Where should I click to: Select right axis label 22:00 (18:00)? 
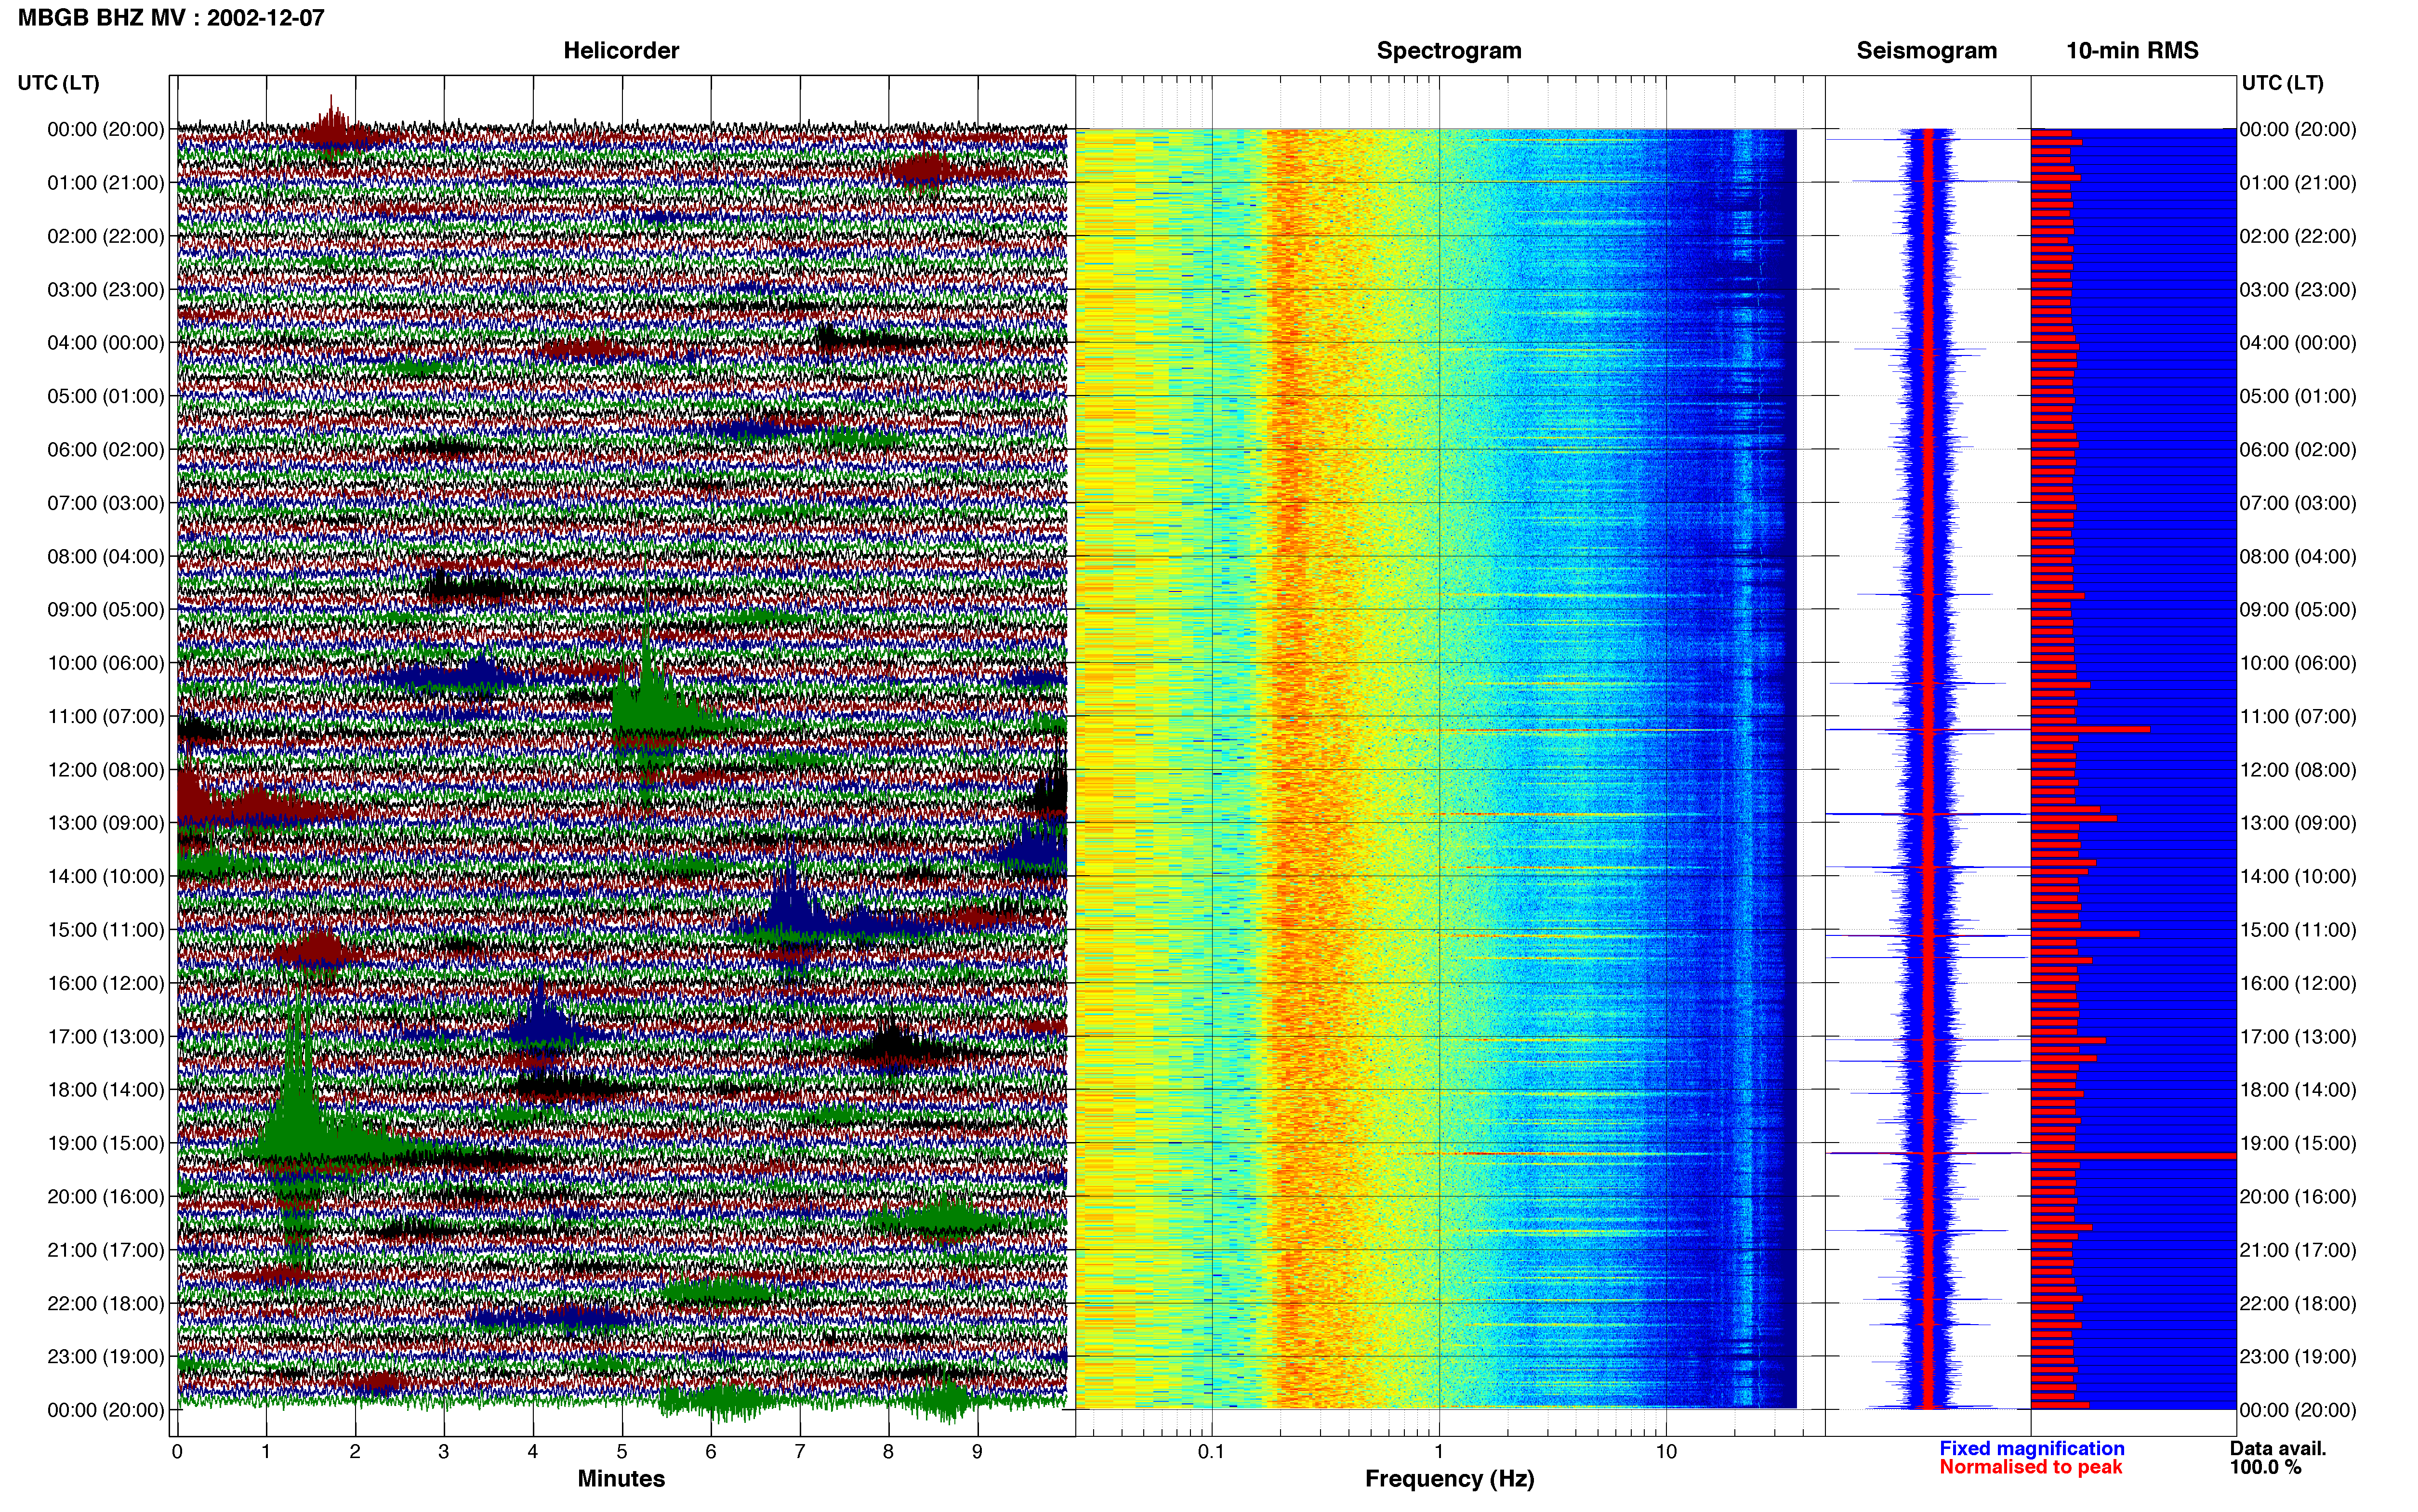coord(2298,1304)
